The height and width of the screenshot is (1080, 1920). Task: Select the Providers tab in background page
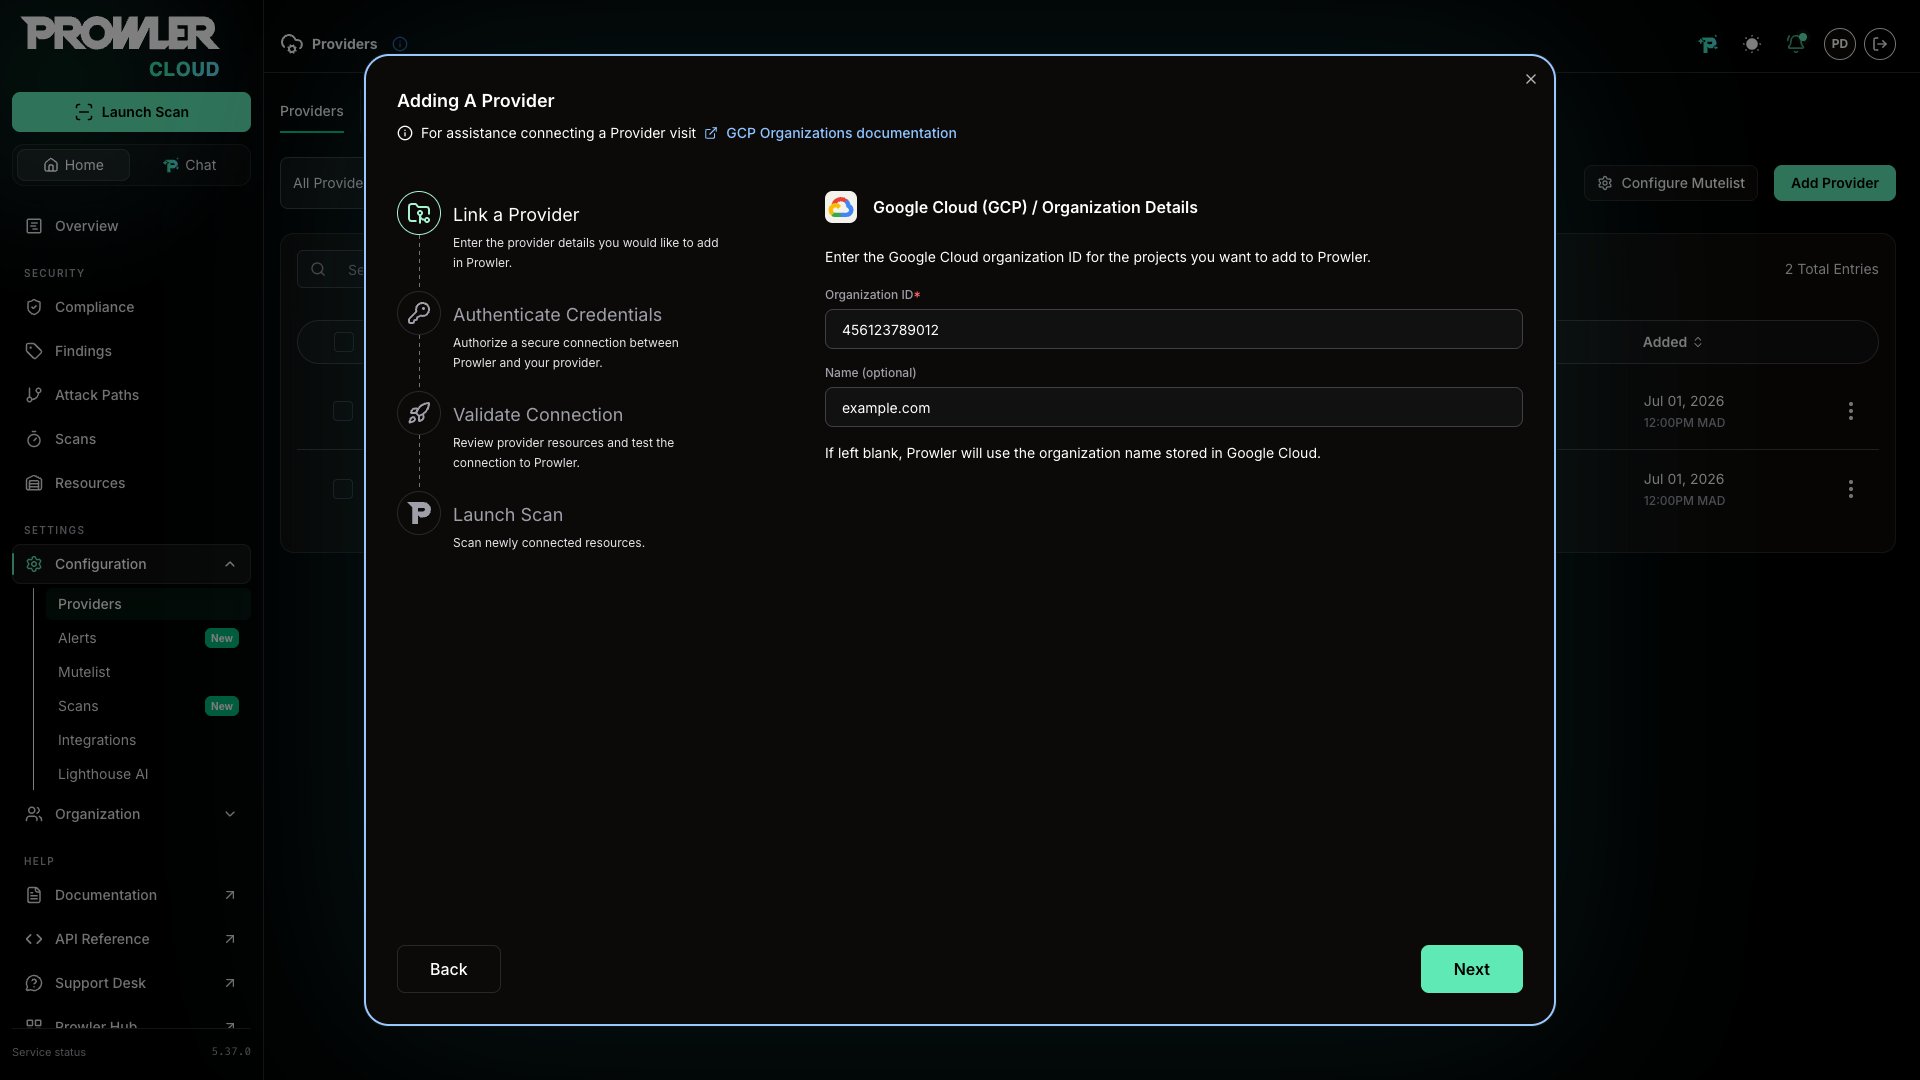(x=311, y=111)
